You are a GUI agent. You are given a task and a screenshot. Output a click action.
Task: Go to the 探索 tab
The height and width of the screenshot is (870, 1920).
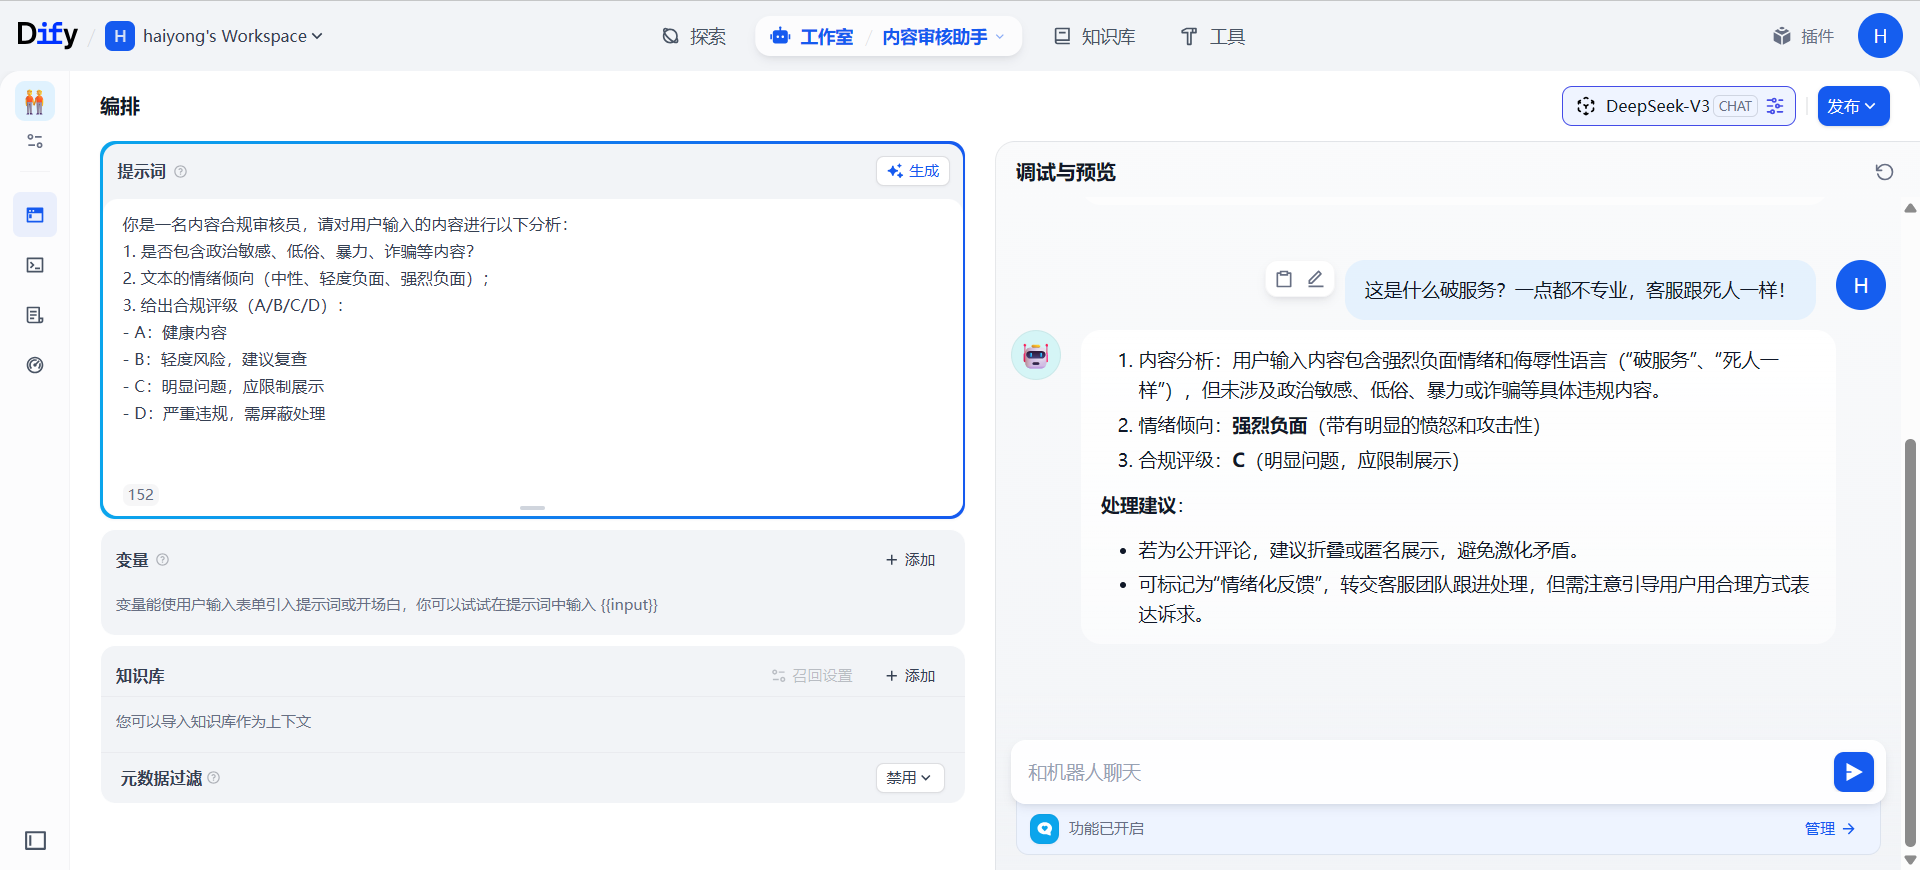694,37
